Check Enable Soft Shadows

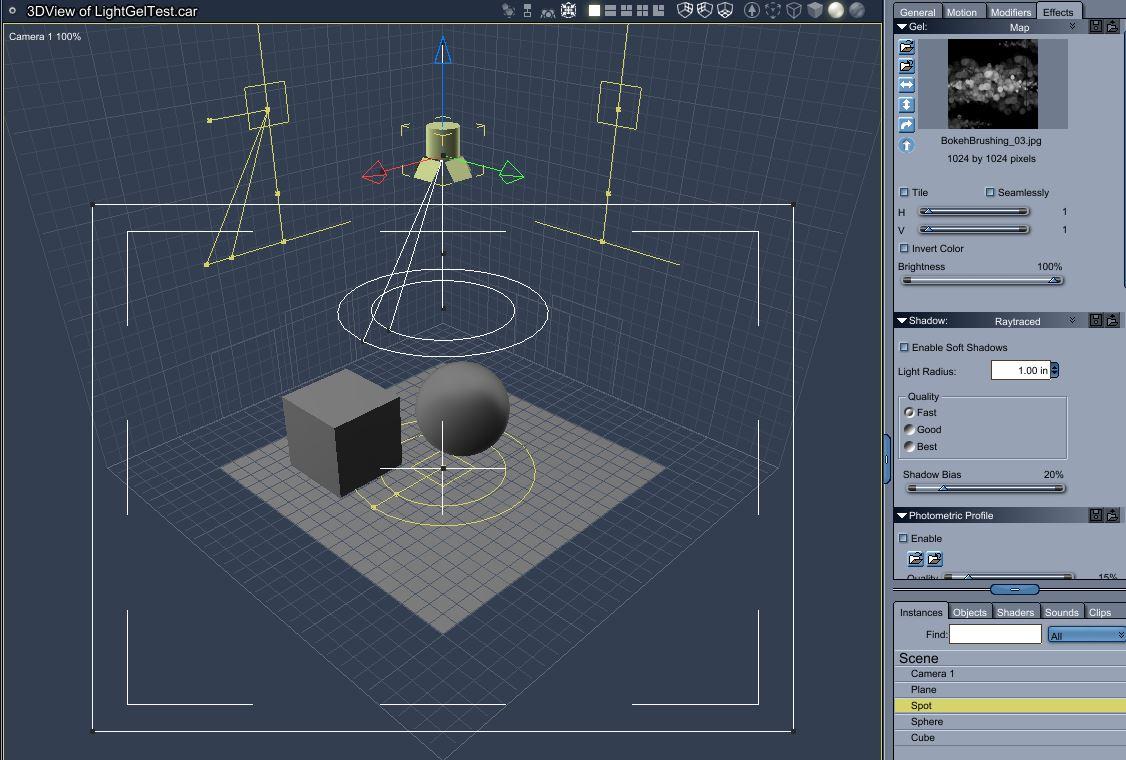point(904,348)
